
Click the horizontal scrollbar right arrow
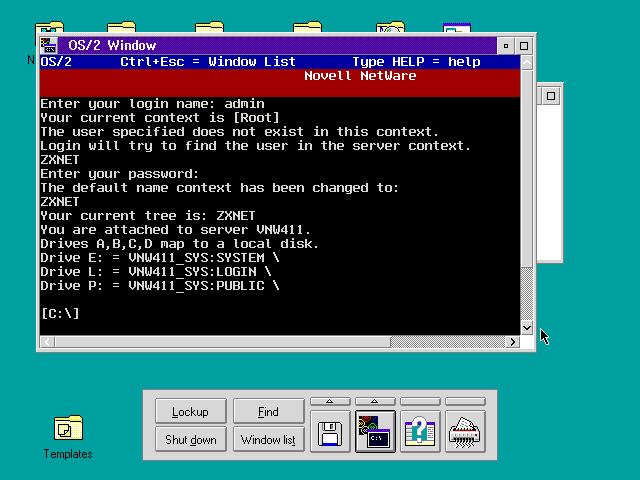pos(513,342)
